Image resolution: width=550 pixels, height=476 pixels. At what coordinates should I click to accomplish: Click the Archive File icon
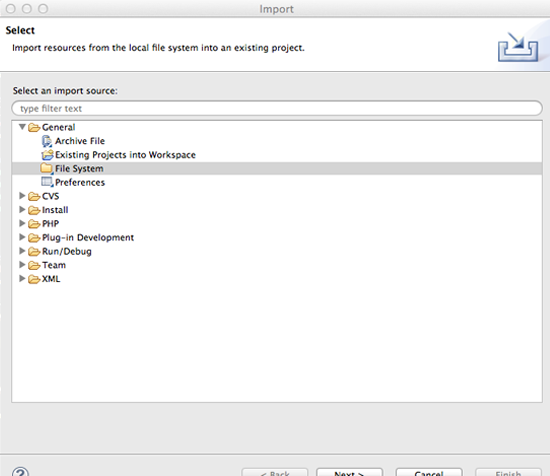pos(47,141)
